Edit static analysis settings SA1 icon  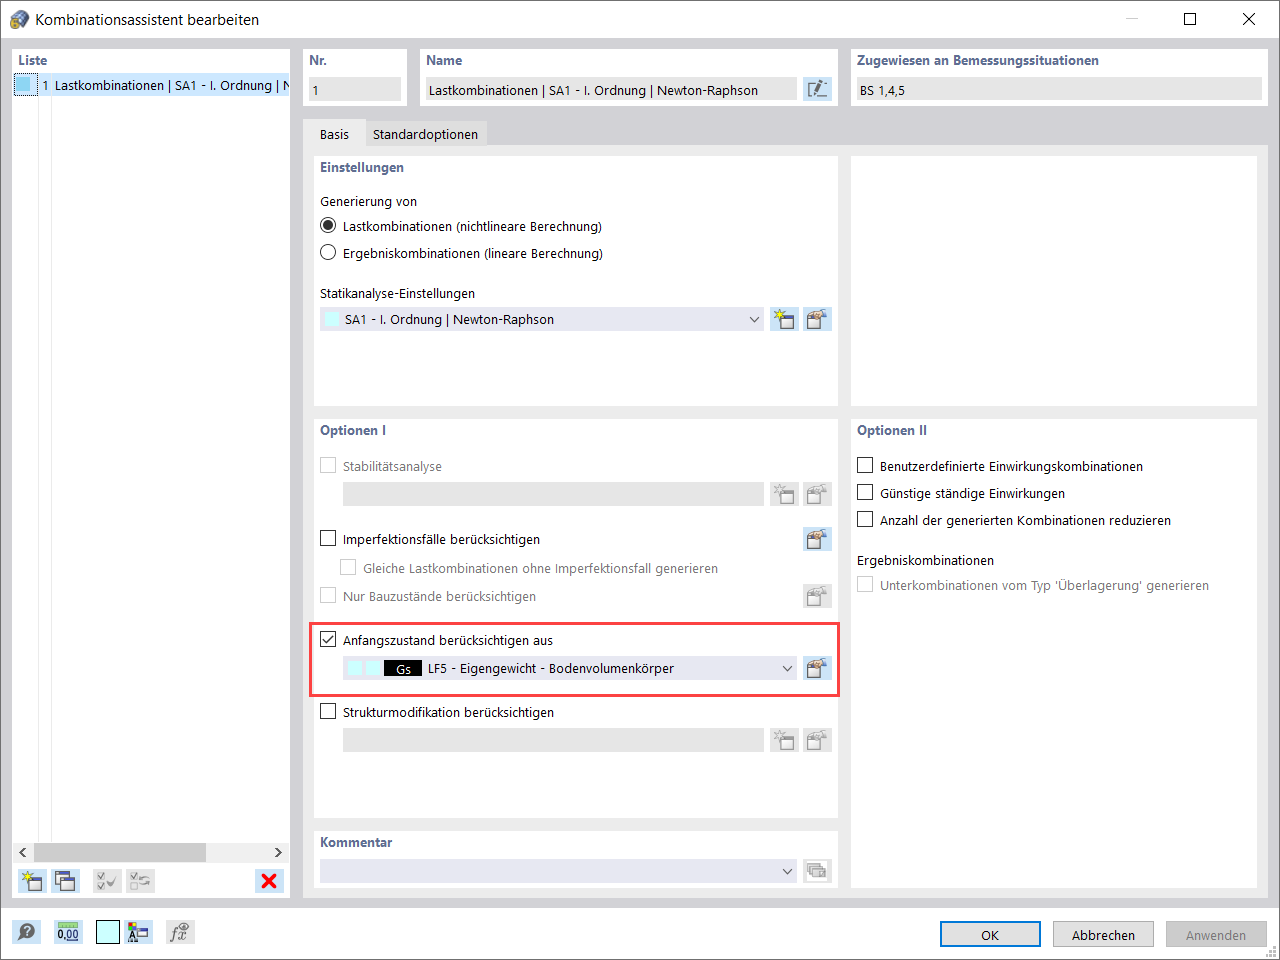pos(818,320)
